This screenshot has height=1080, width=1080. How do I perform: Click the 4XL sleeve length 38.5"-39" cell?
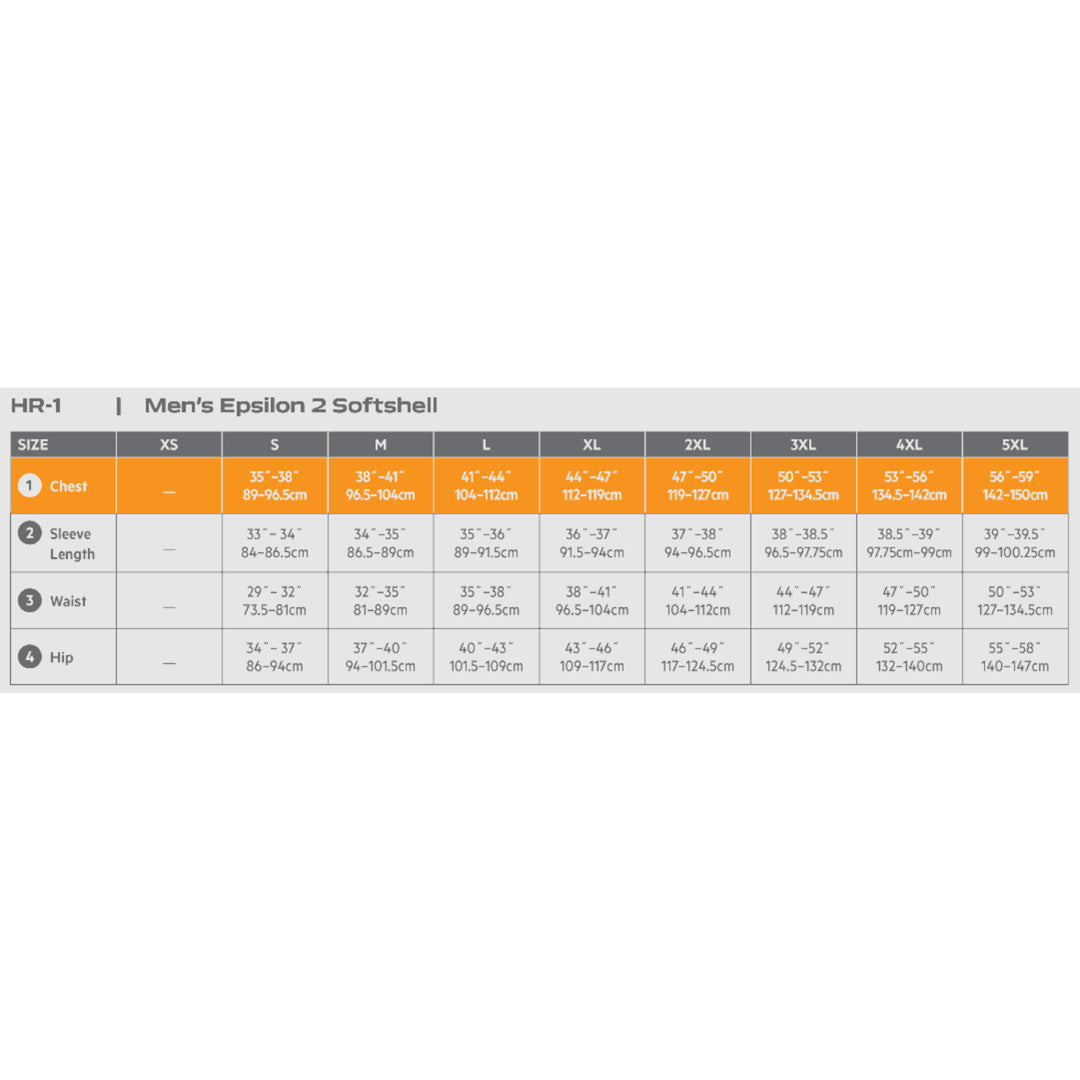tap(909, 544)
